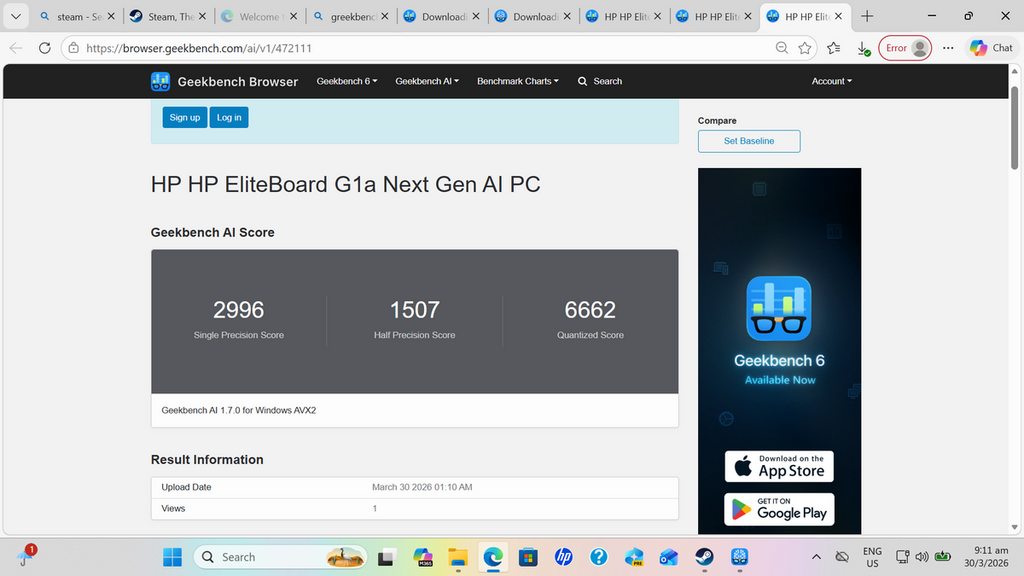
Task: Refresh the page
Action: [x=43, y=47]
